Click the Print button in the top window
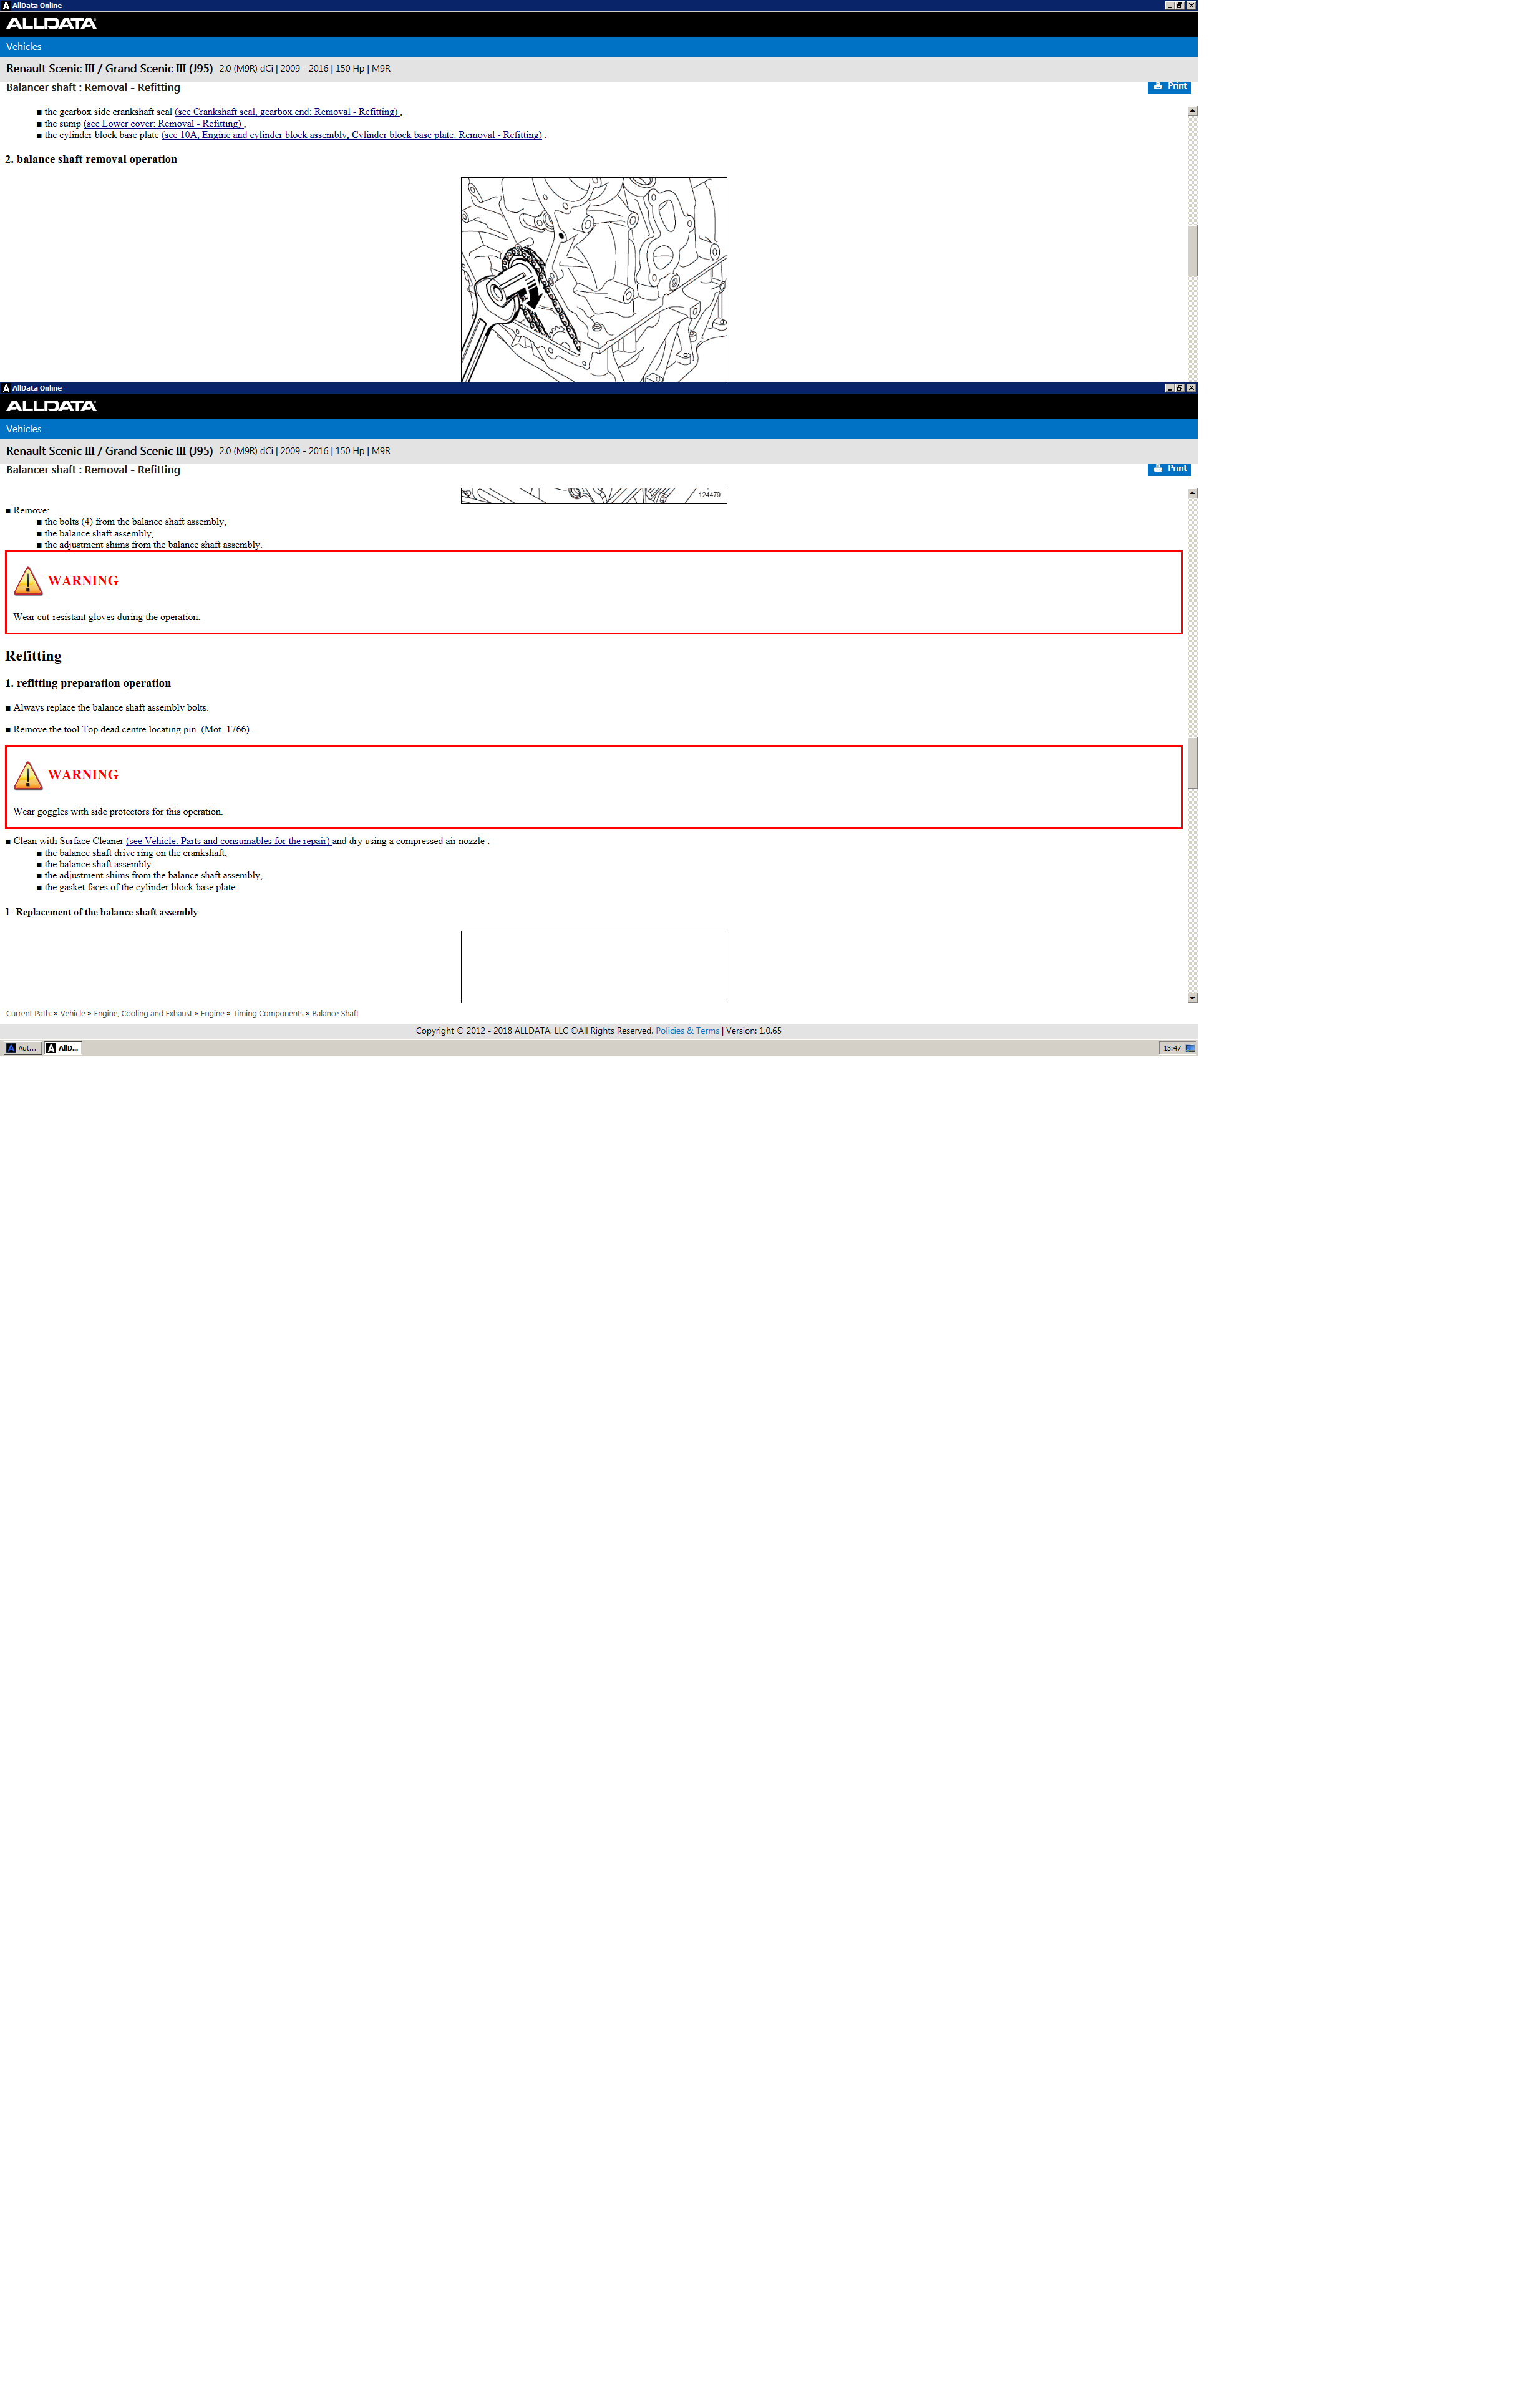This screenshot has width=1519, height=2408. (1169, 86)
